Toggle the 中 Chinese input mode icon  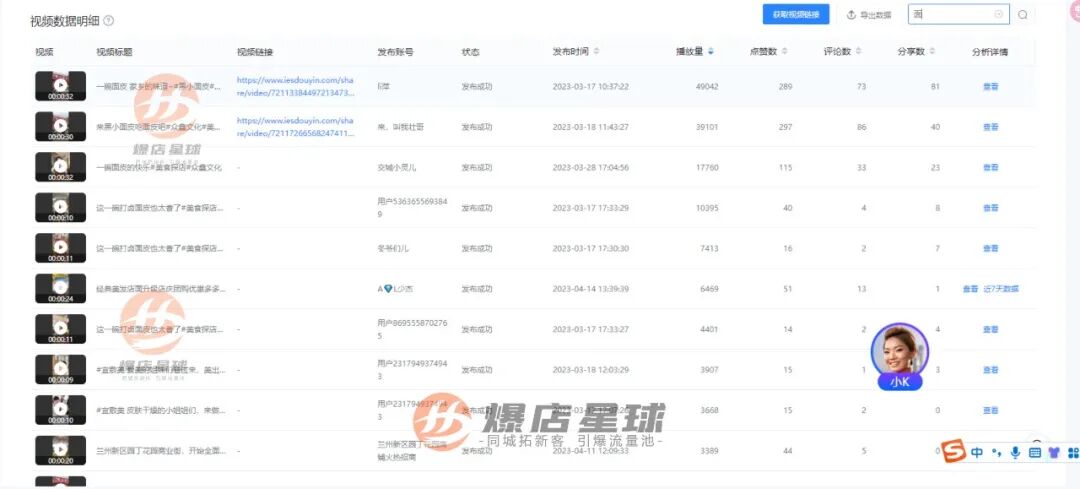click(x=977, y=452)
